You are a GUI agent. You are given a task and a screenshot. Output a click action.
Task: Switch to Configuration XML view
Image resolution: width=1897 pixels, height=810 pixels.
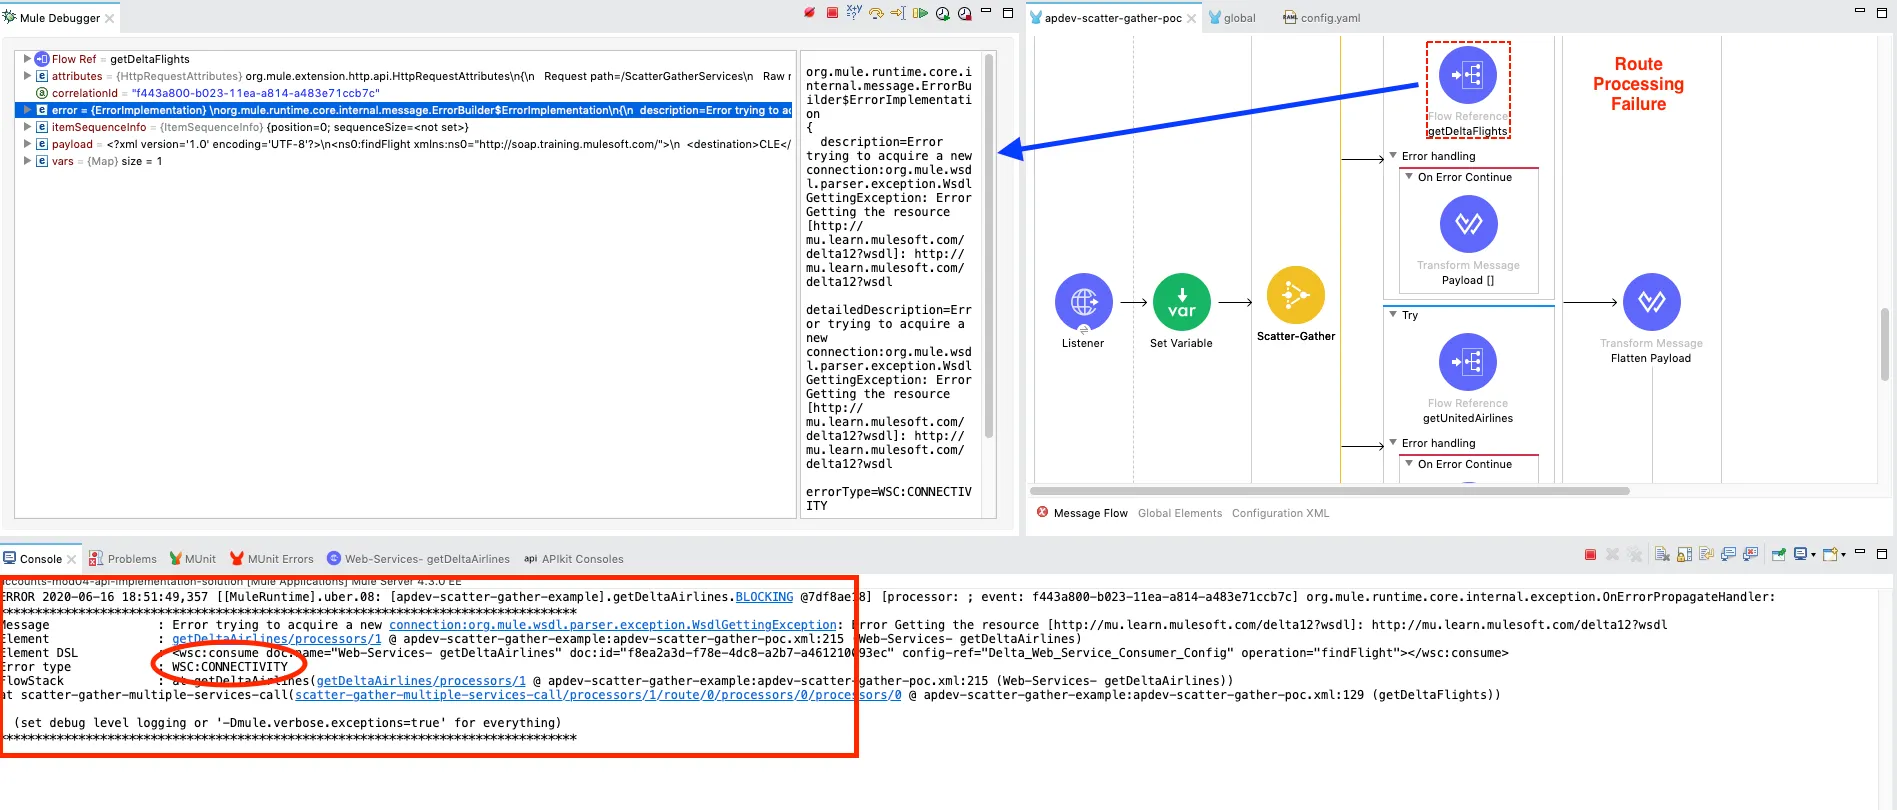1281,513
